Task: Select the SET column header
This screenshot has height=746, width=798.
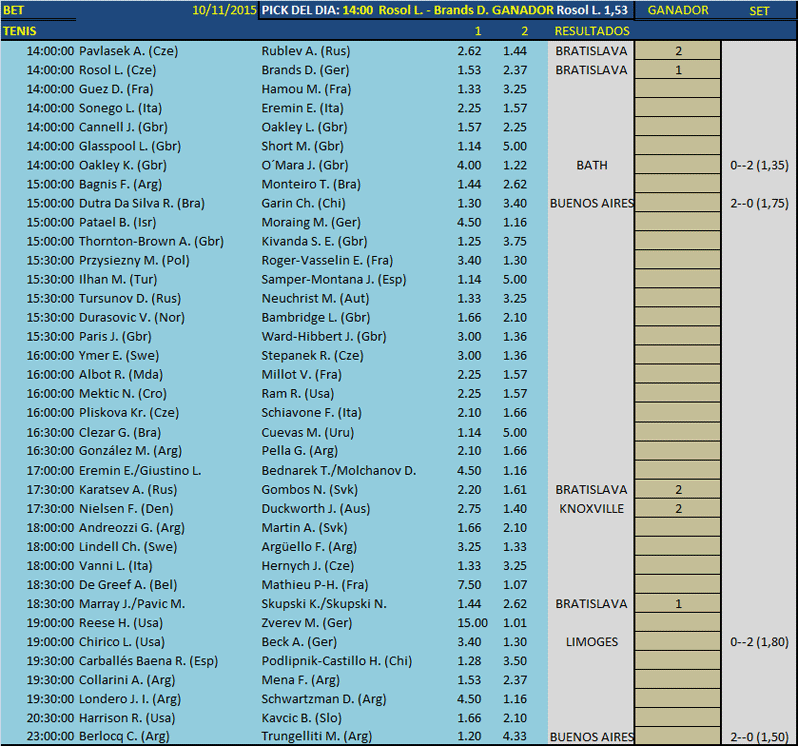Action: pos(759,11)
